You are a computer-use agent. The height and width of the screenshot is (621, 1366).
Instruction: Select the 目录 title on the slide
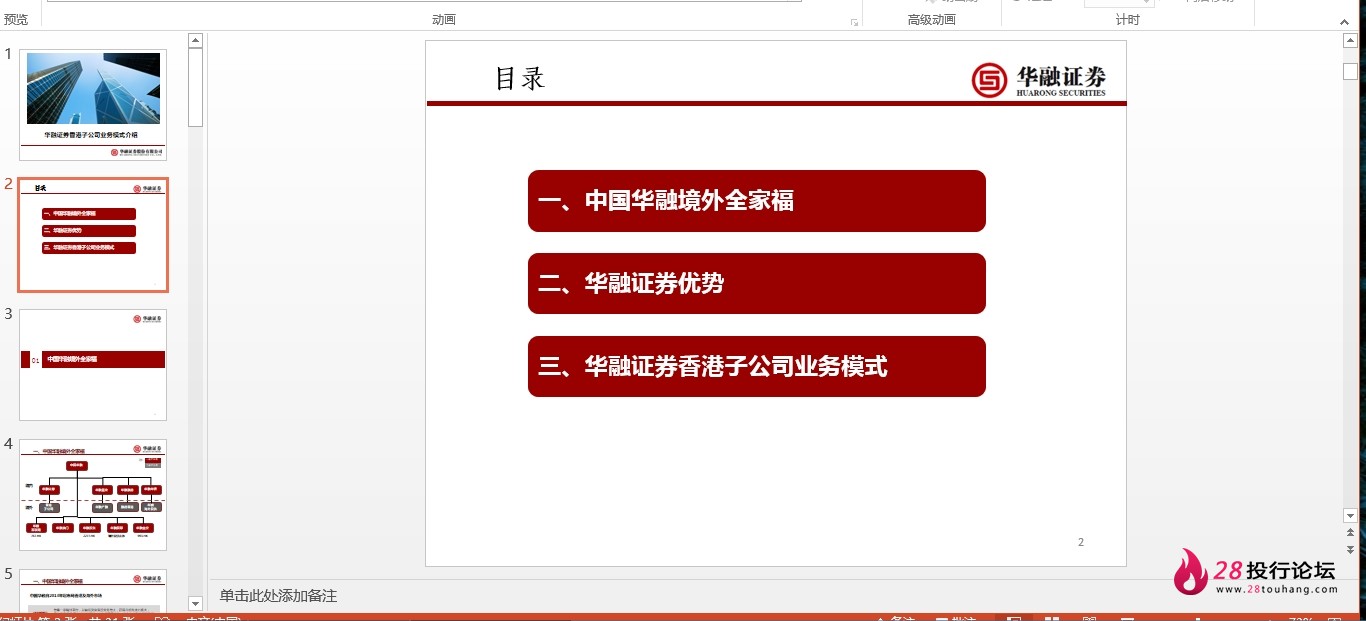(520, 78)
